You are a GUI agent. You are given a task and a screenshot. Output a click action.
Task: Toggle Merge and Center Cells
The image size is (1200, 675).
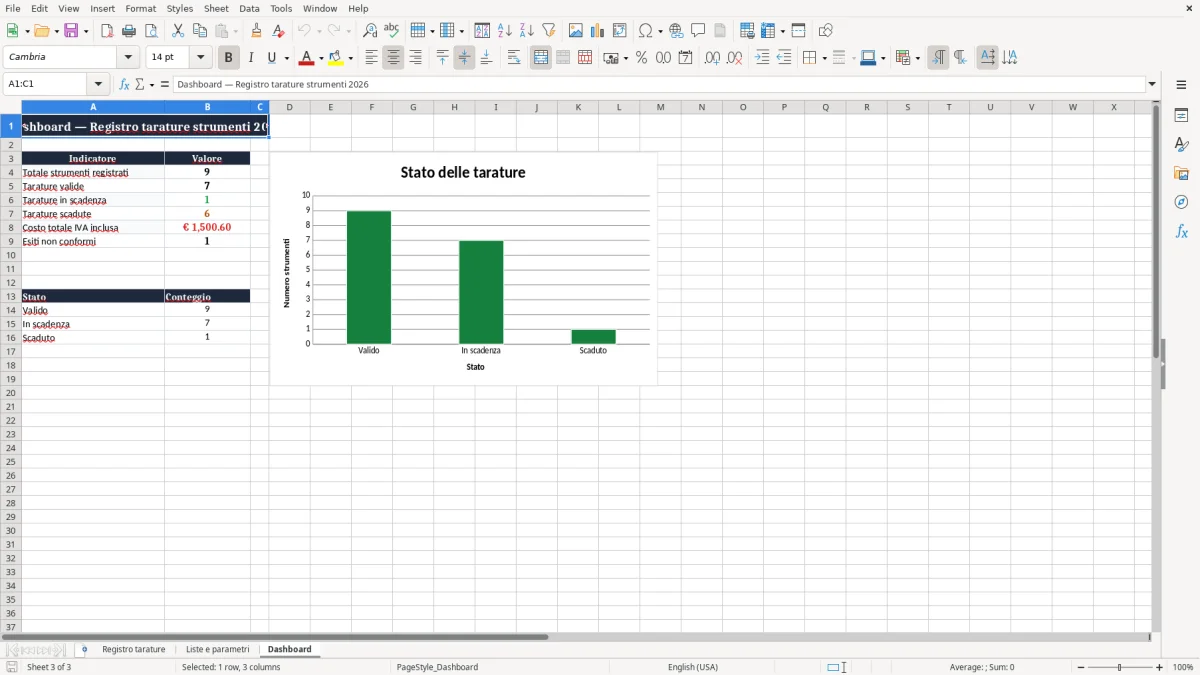point(541,58)
